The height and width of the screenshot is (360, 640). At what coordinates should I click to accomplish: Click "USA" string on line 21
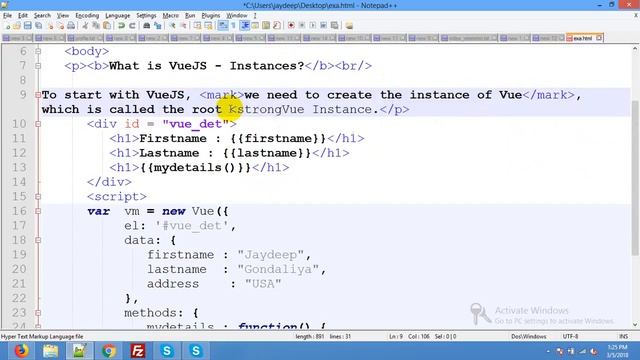(263, 284)
